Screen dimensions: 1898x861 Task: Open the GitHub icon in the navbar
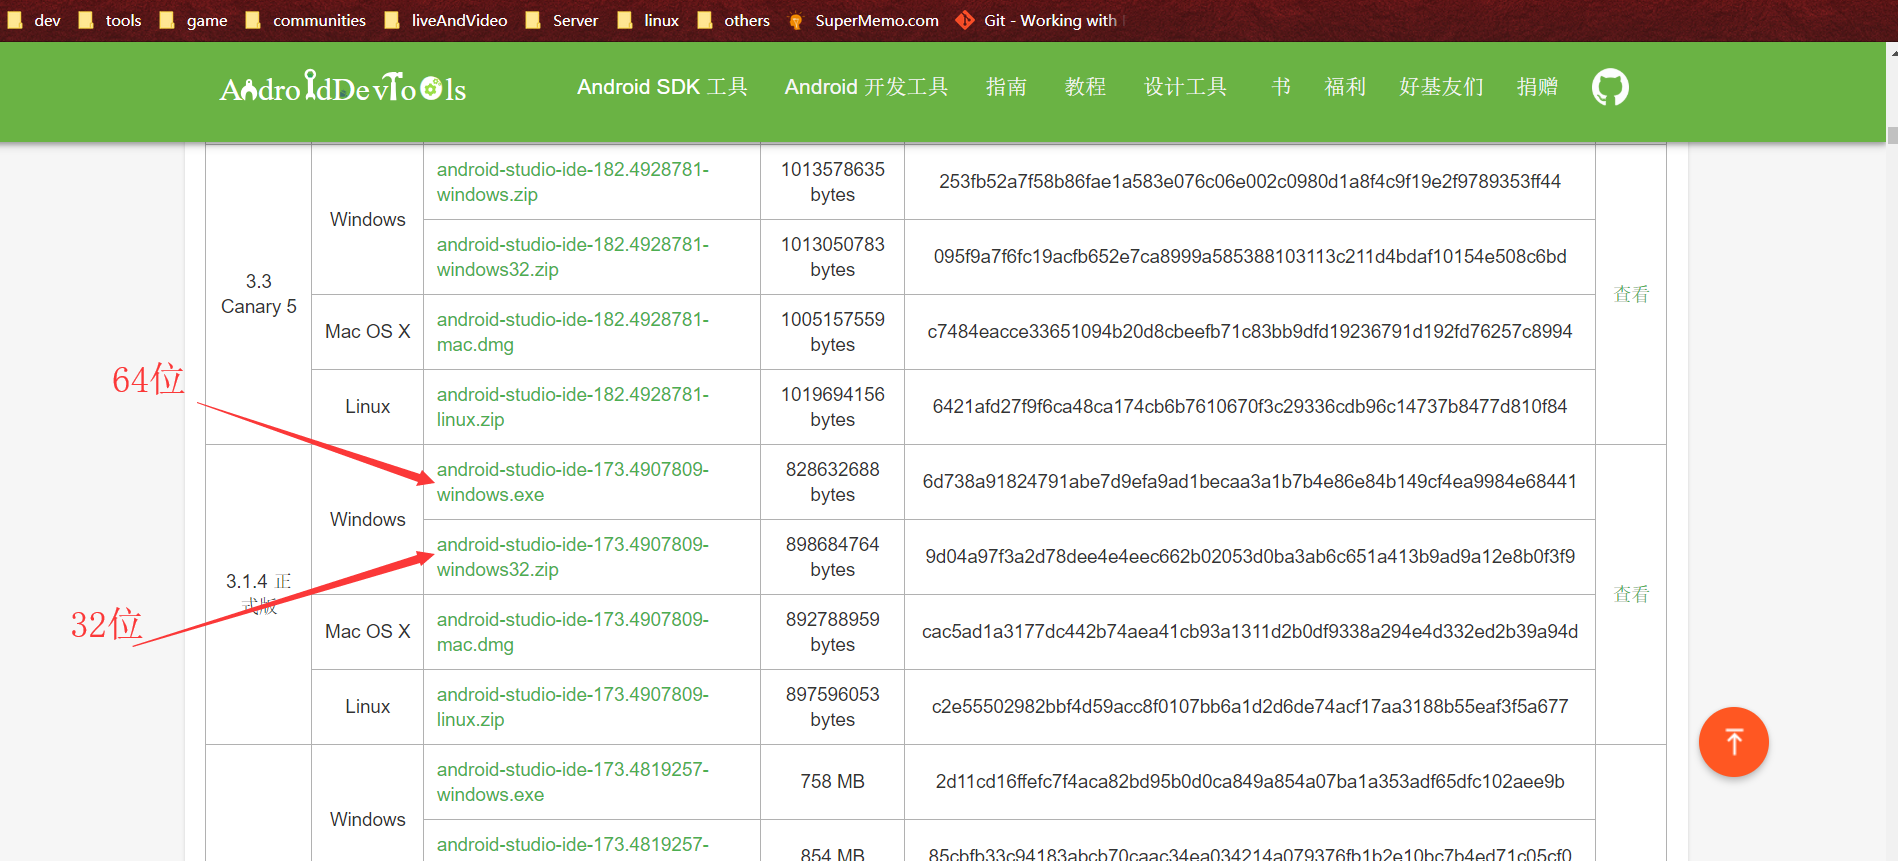pos(1610,87)
